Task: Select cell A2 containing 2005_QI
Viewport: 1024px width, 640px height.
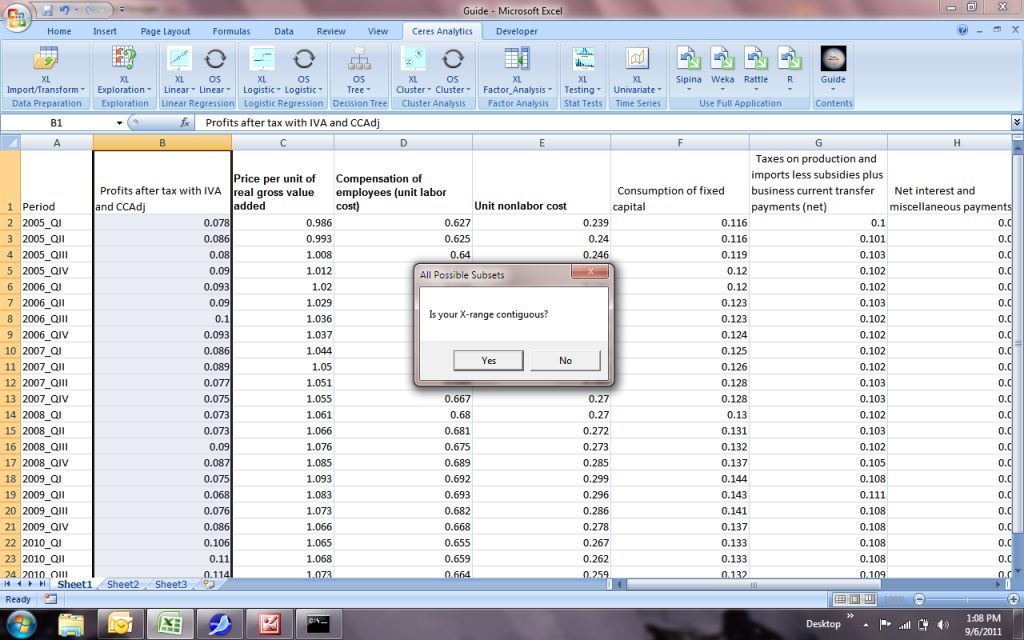Action: point(57,223)
